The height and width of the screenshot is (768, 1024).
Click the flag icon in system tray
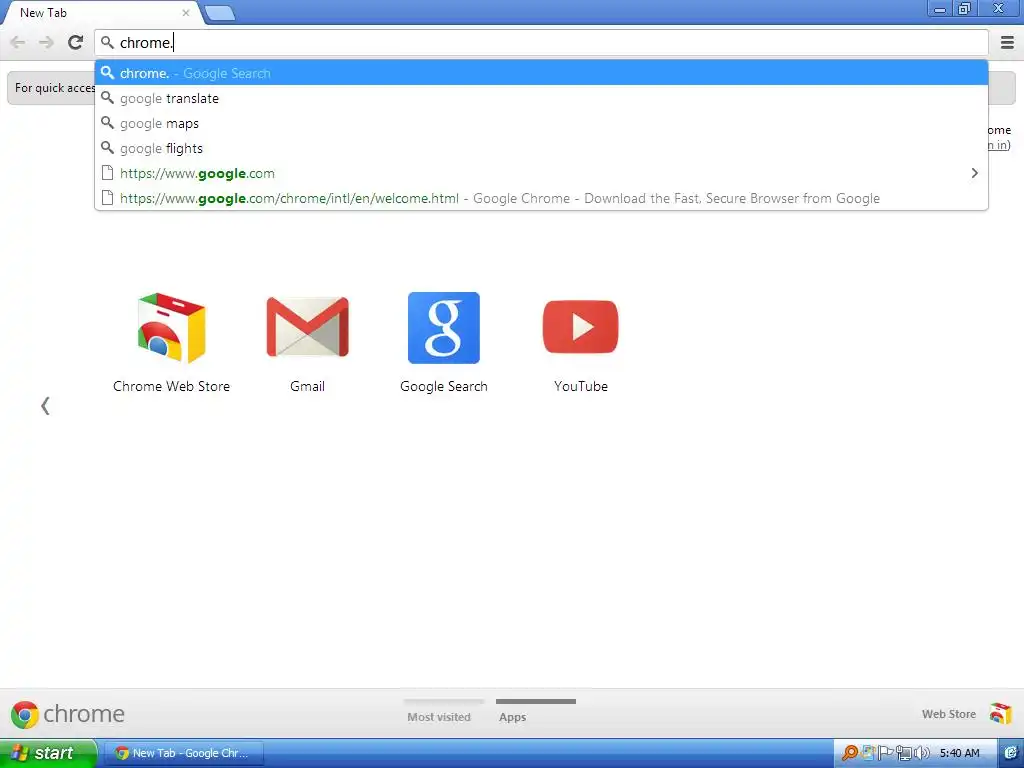pyautogui.click(x=886, y=753)
